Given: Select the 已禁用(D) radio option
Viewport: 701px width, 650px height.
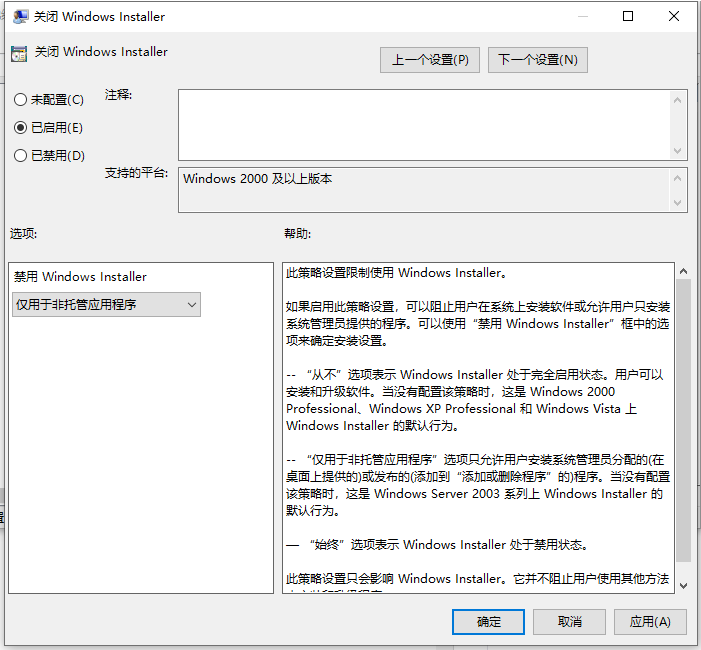Looking at the screenshot, I should click(49, 156).
